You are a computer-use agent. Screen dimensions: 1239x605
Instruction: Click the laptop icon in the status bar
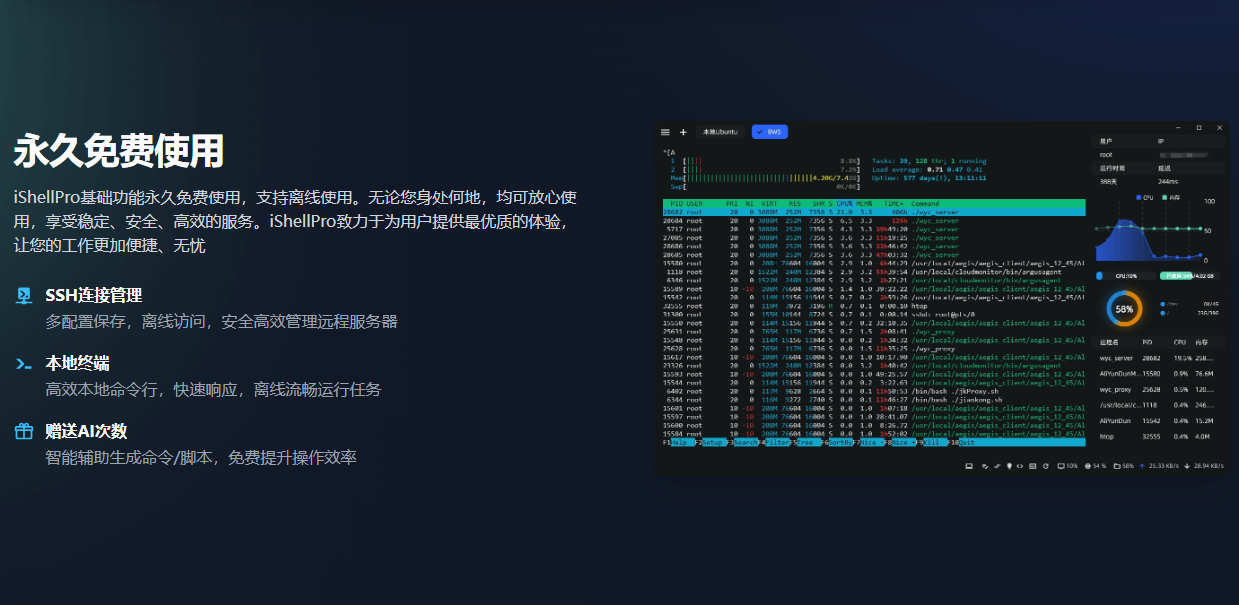coord(969,466)
